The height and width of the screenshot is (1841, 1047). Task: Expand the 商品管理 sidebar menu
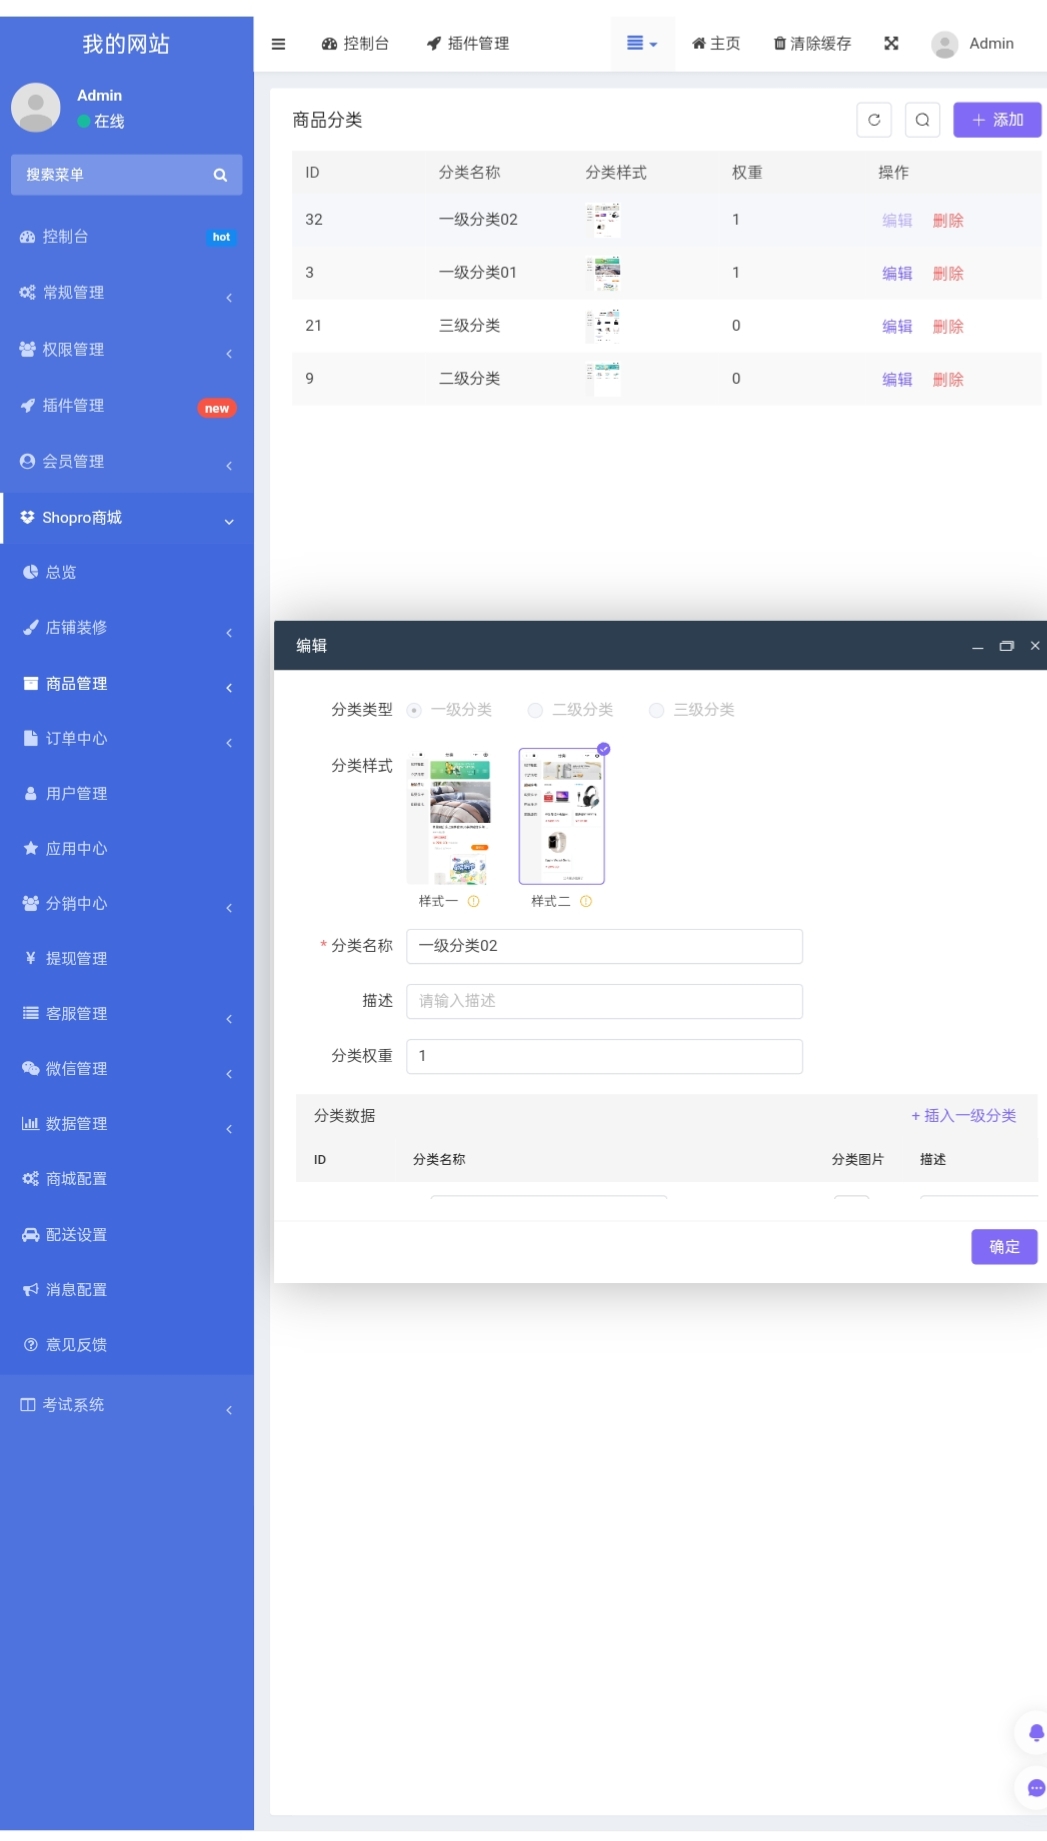point(127,684)
